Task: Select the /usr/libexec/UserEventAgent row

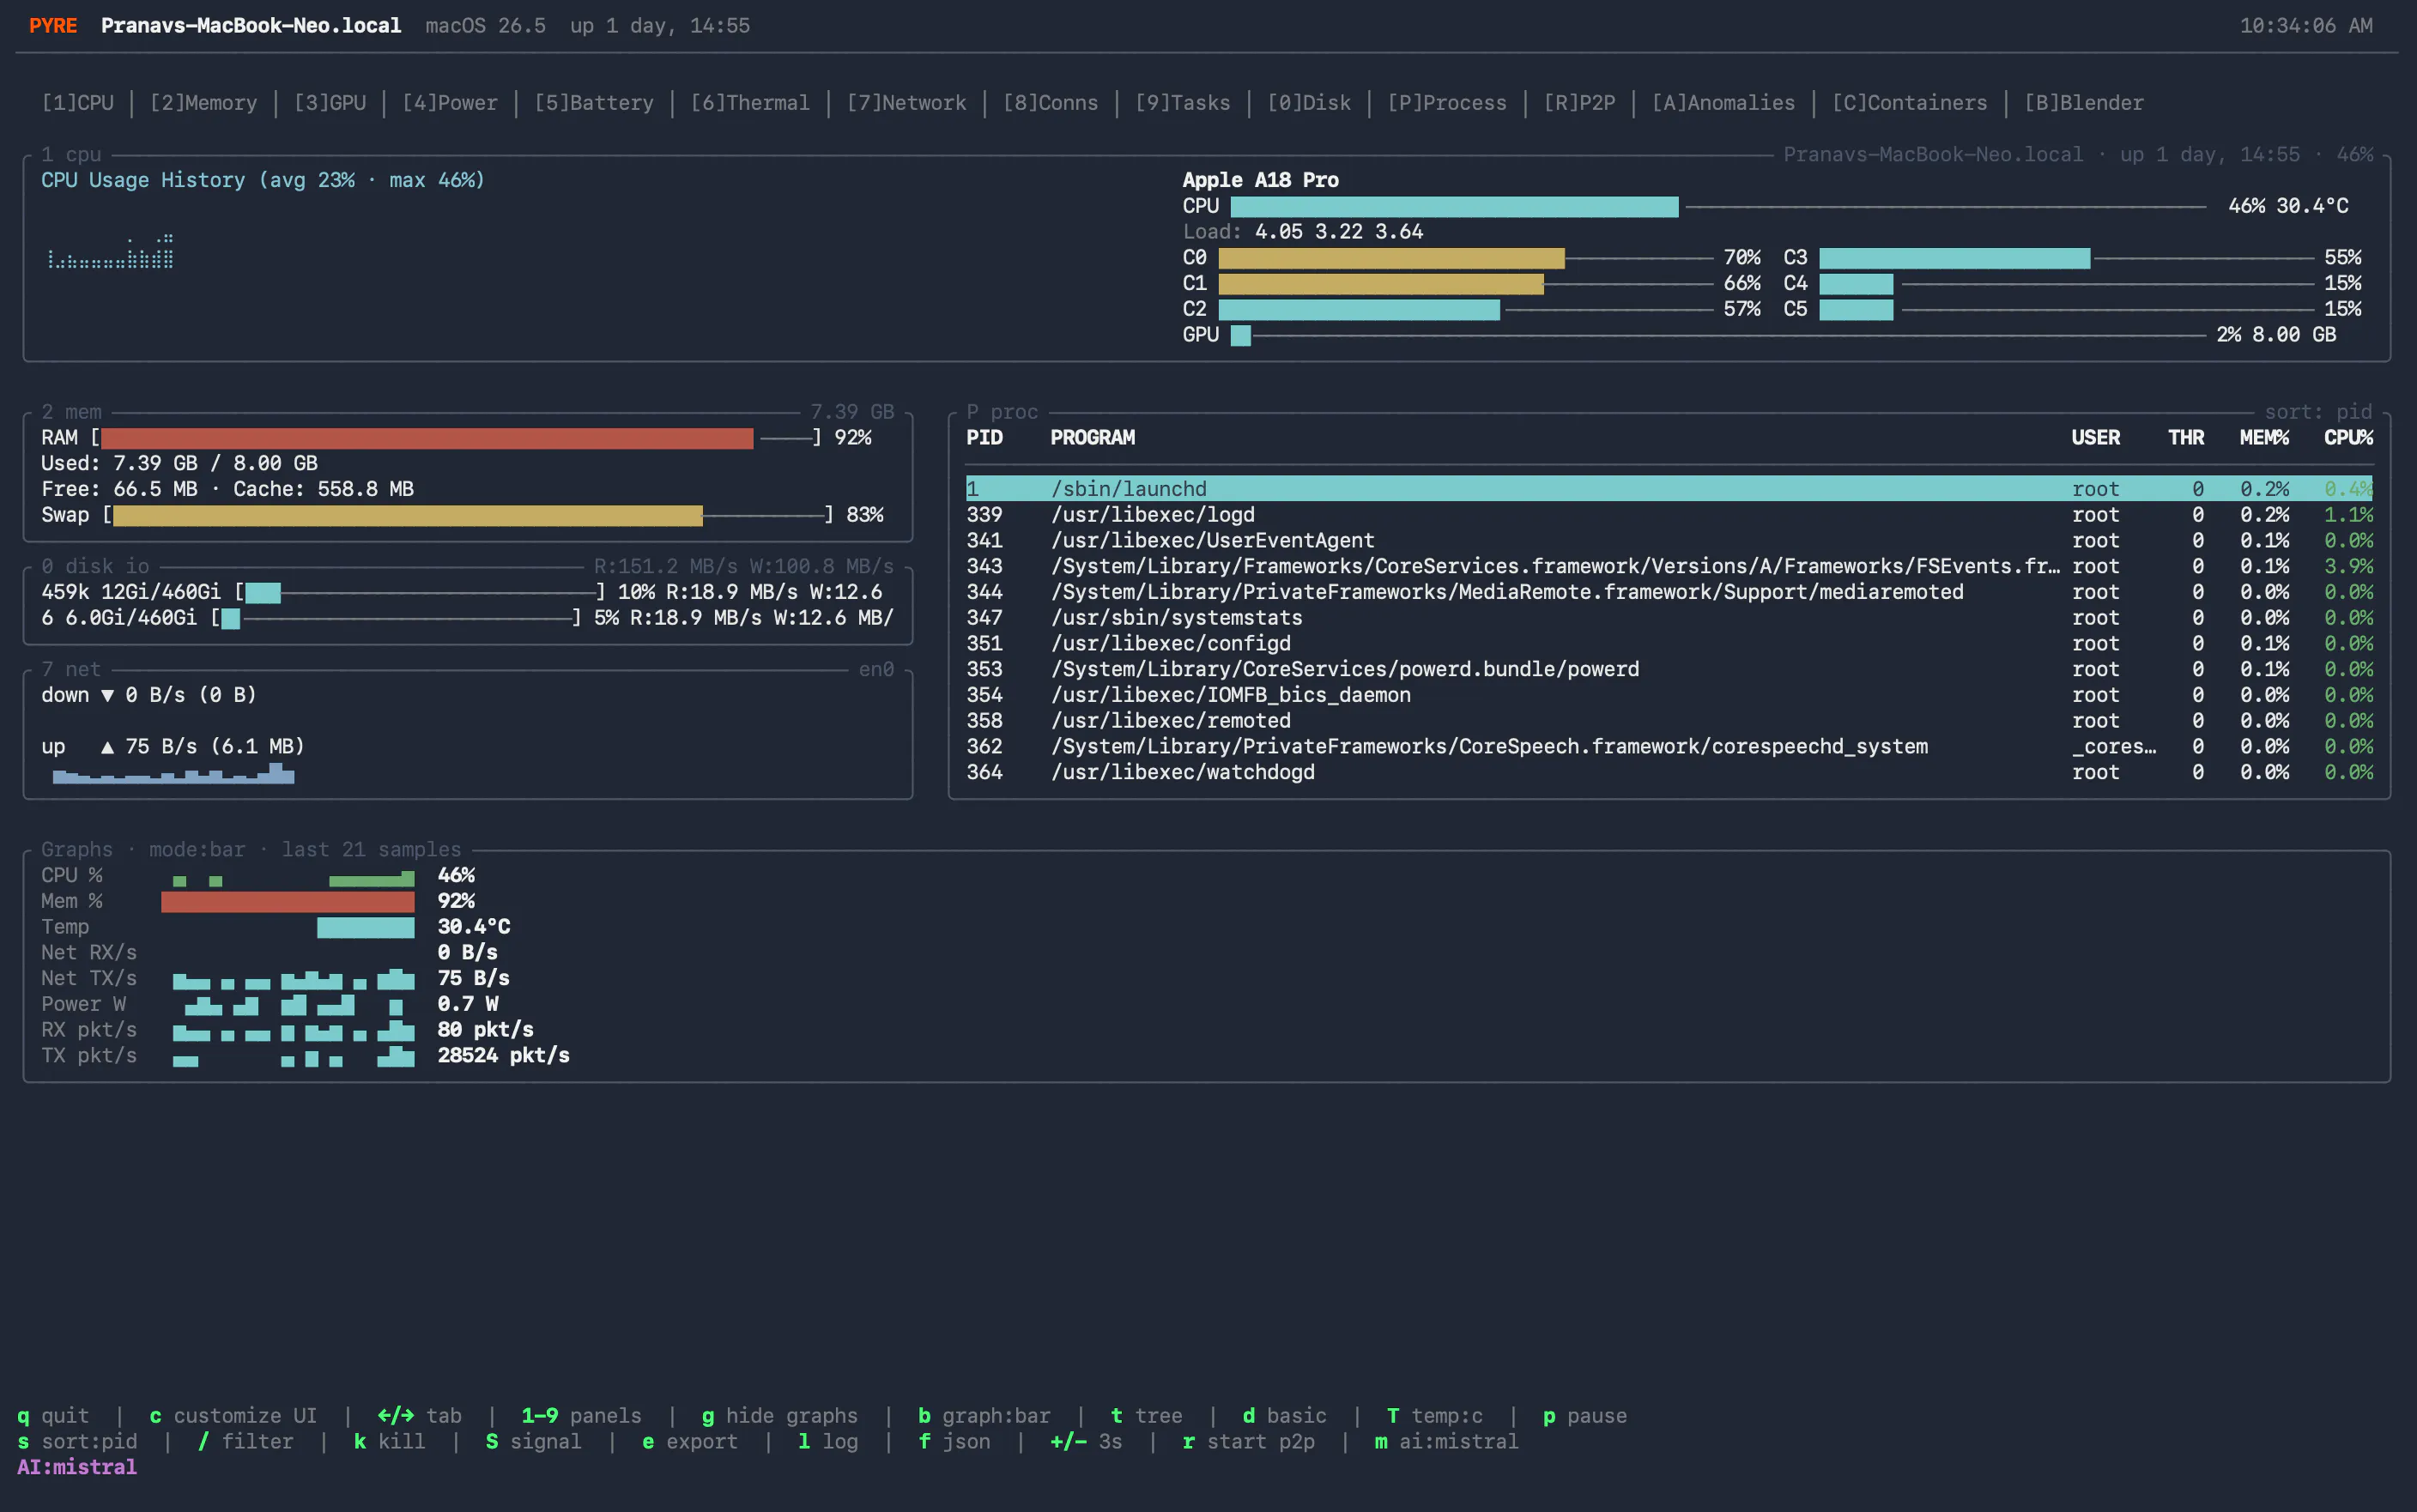Action: pos(1670,541)
